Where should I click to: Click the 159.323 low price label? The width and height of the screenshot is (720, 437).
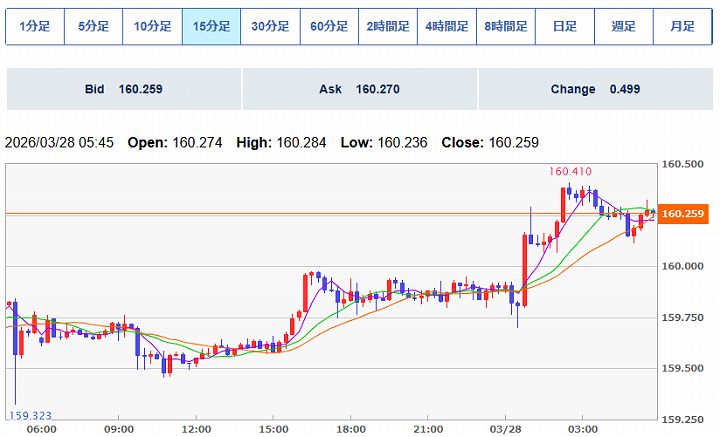tap(30, 414)
